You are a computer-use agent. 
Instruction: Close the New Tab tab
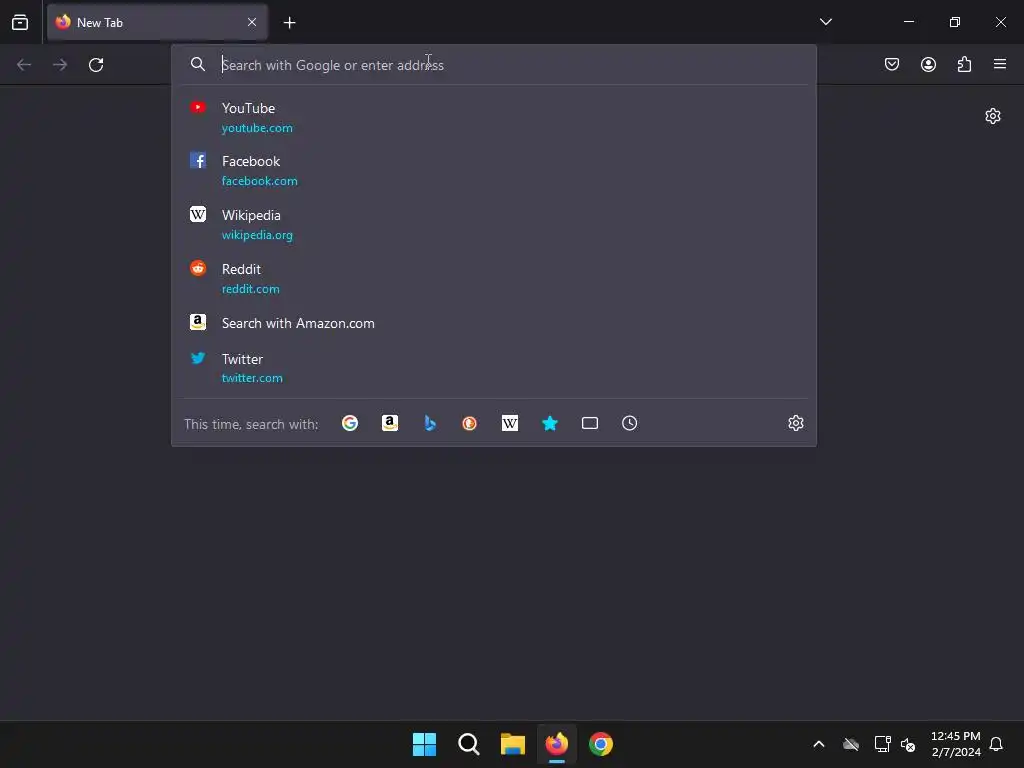[252, 22]
